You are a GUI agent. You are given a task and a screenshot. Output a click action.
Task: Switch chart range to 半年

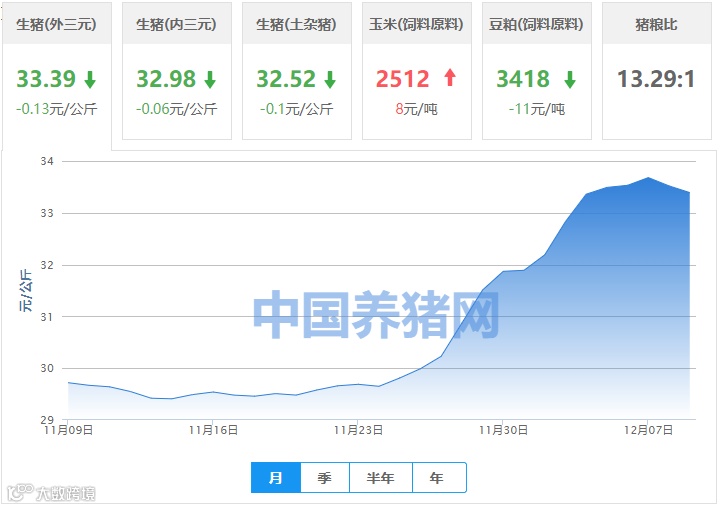point(381,478)
